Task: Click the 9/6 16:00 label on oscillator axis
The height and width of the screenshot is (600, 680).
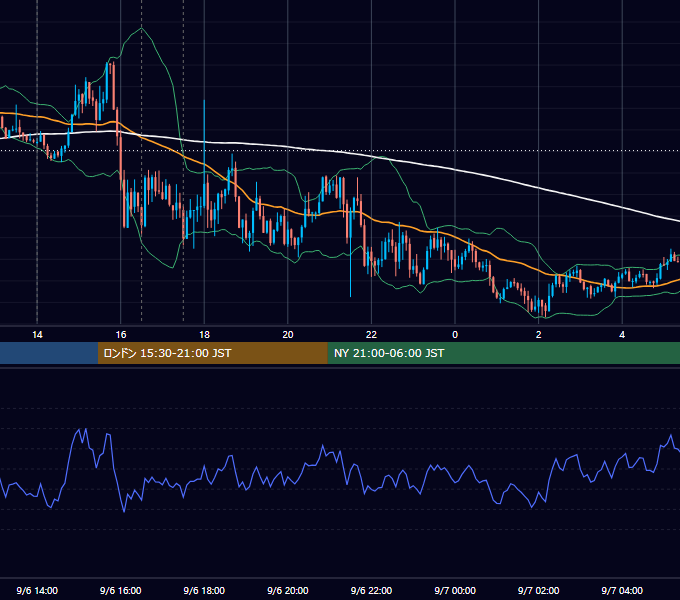Action: tap(121, 590)
